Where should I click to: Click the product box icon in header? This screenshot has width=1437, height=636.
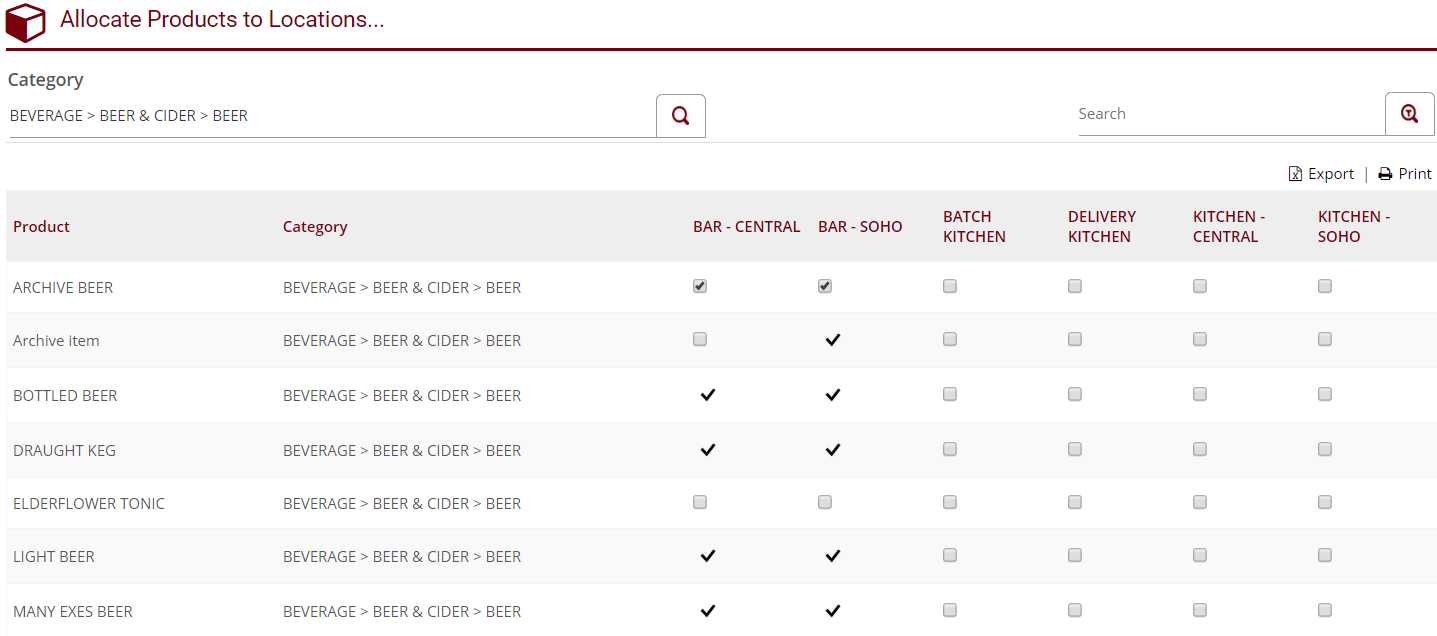tap(26, 22)
